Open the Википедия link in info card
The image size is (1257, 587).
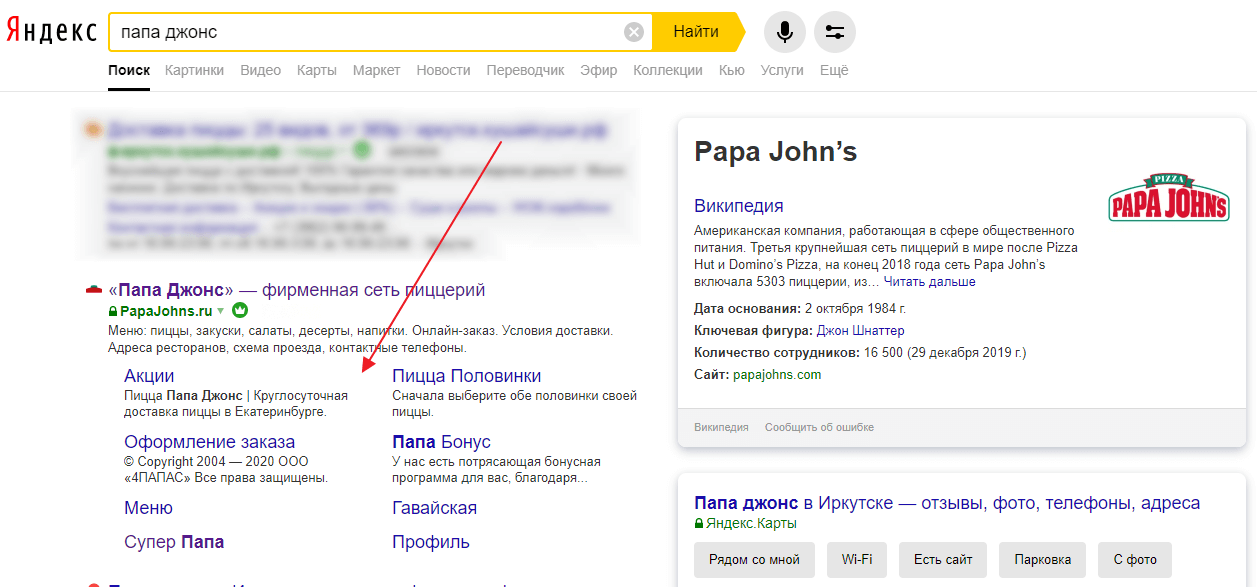[738, 206]
